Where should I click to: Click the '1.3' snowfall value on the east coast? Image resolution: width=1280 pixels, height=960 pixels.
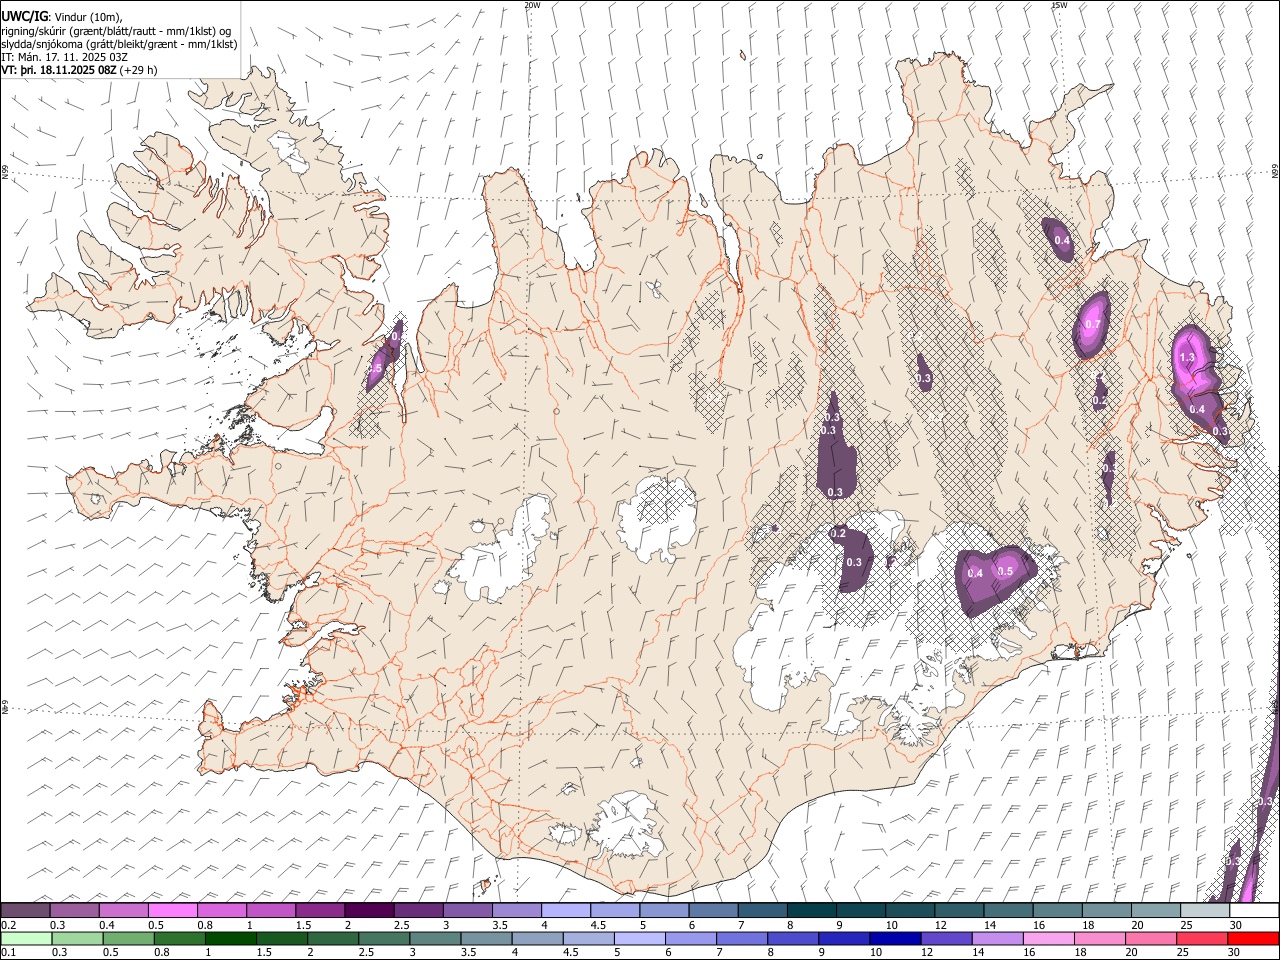pyautogui.click(x=1187, y=357)
